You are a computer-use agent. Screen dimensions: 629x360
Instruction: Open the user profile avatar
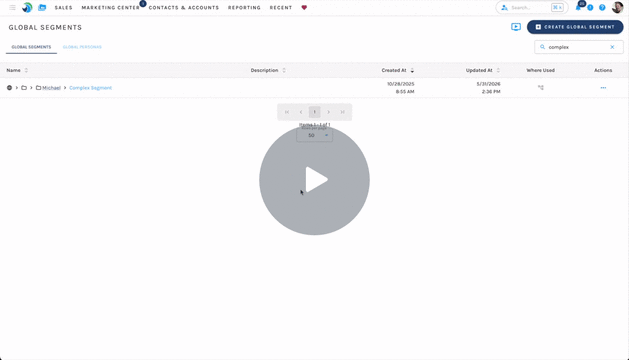click(x=617, y=7)
